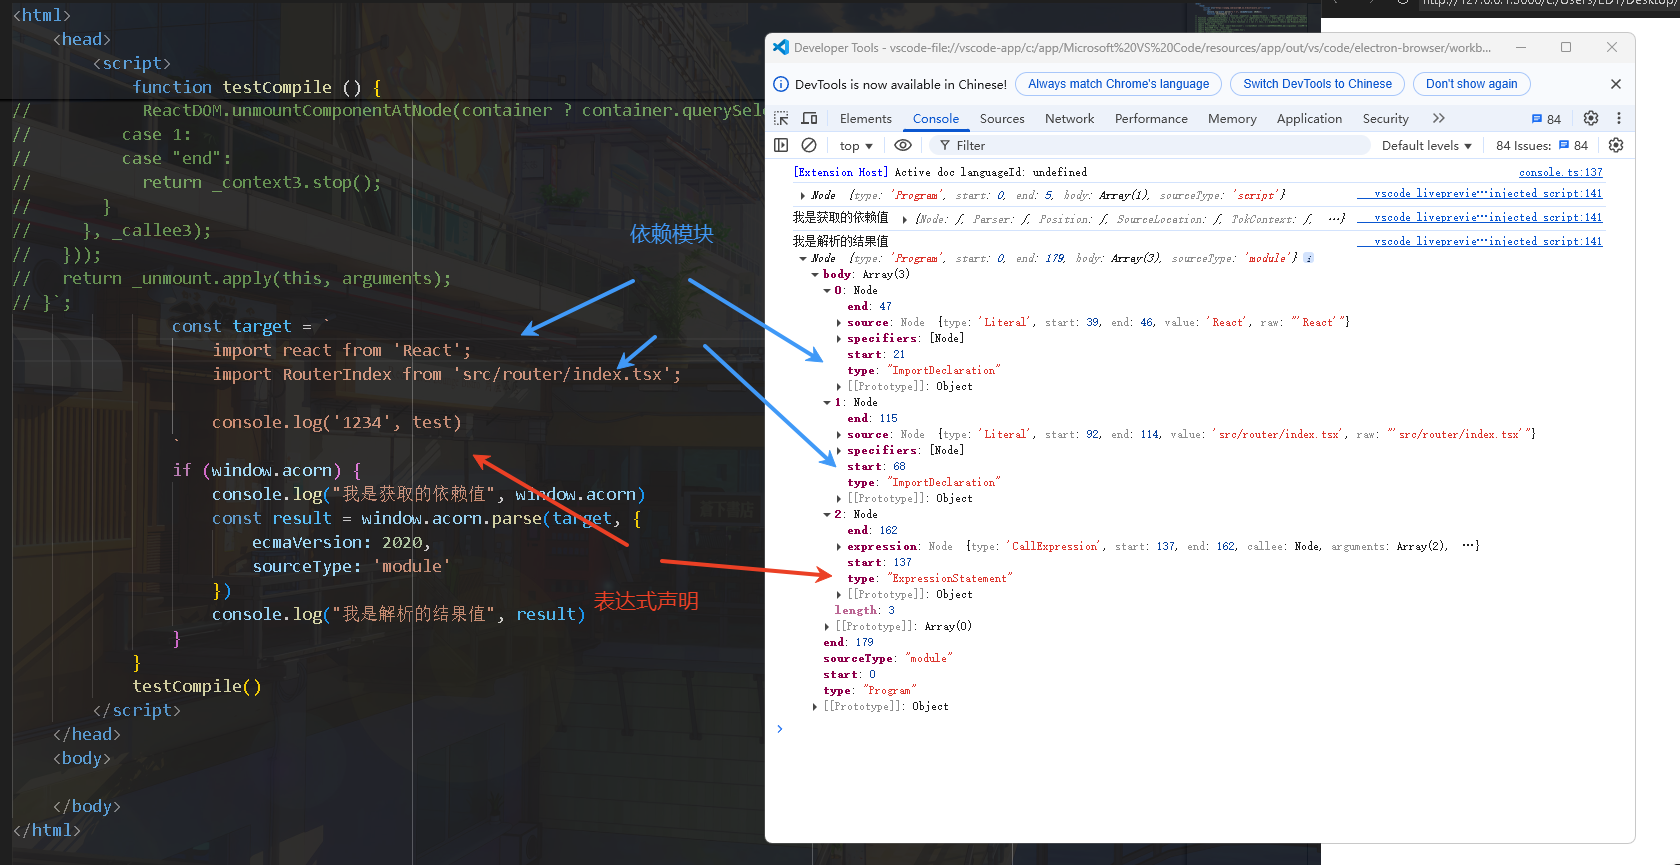Expand the [[Prototype]]: Array(0) entry
This screenshot has width=1680, height=865.
(827, 626)
